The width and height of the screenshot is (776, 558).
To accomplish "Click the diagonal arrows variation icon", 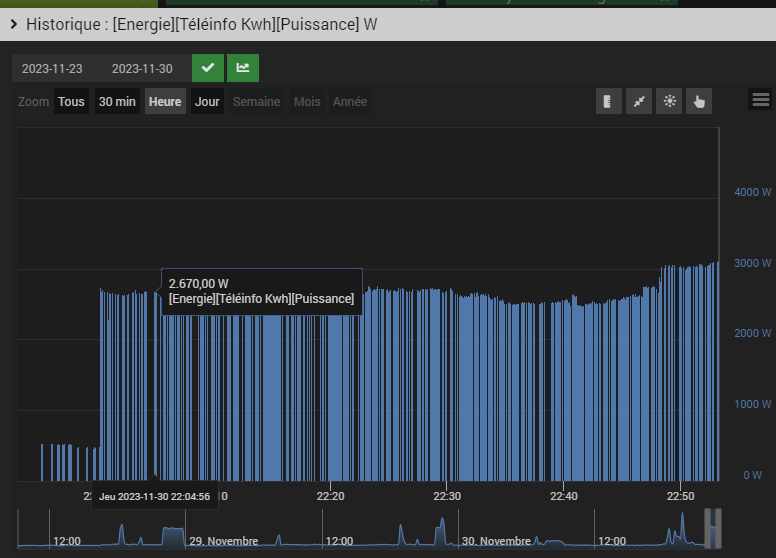I will (x=638, y=101).
